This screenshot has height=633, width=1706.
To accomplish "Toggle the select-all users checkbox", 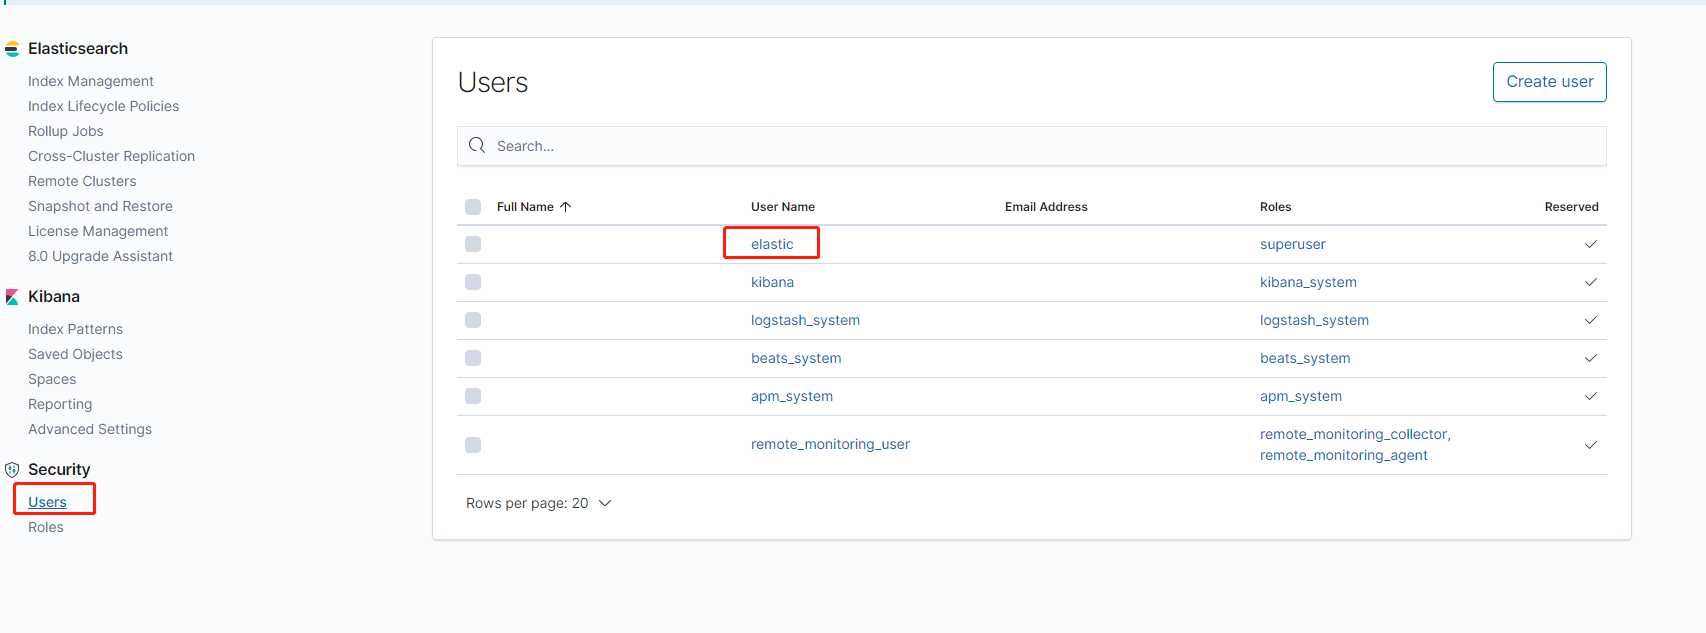I will [x=473, y=207].
